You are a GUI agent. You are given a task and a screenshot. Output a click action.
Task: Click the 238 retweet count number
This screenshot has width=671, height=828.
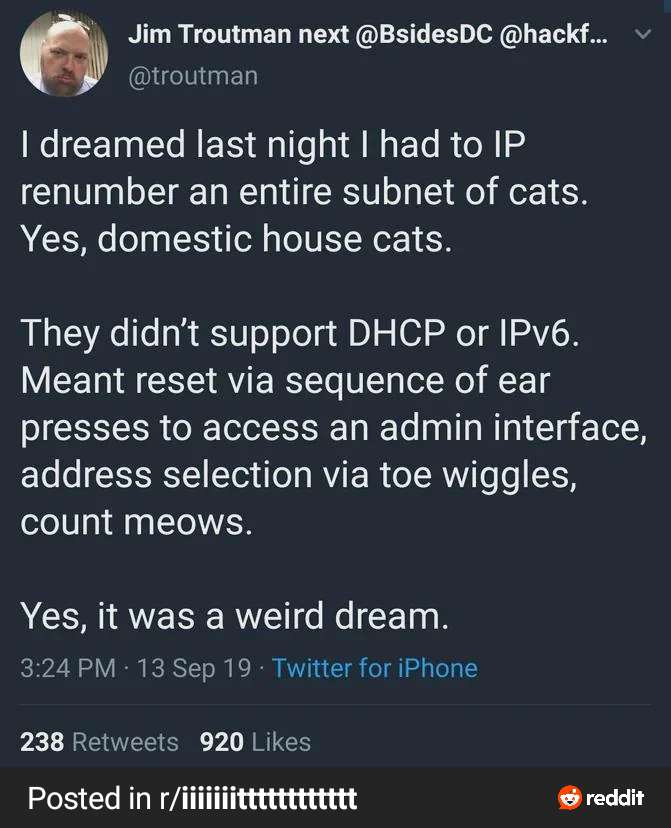[42, 742]
